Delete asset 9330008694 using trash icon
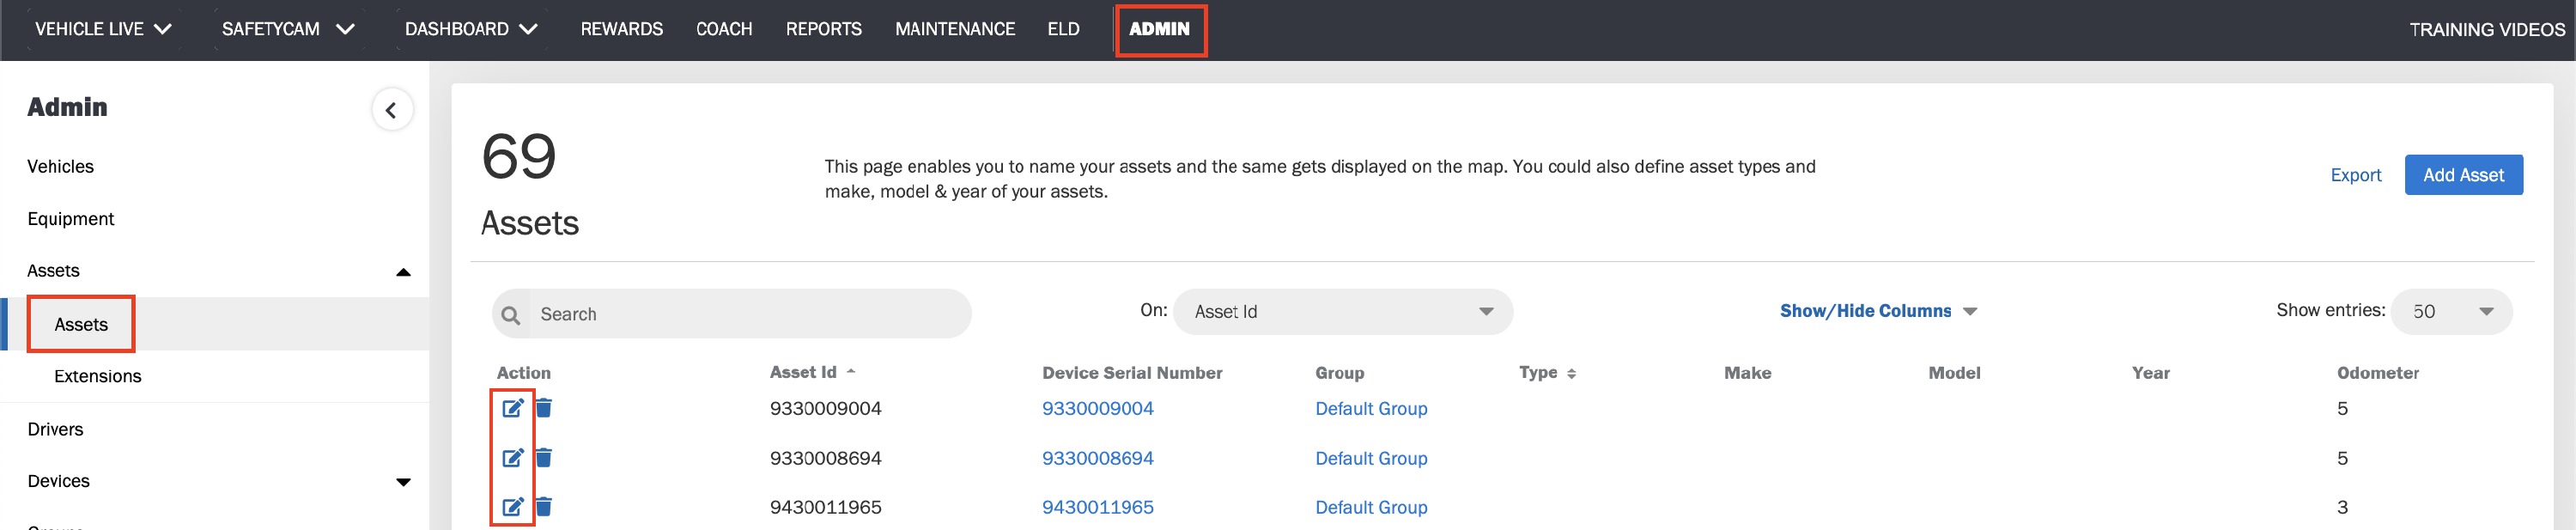2576x530 pixels. tap(543, 458)
